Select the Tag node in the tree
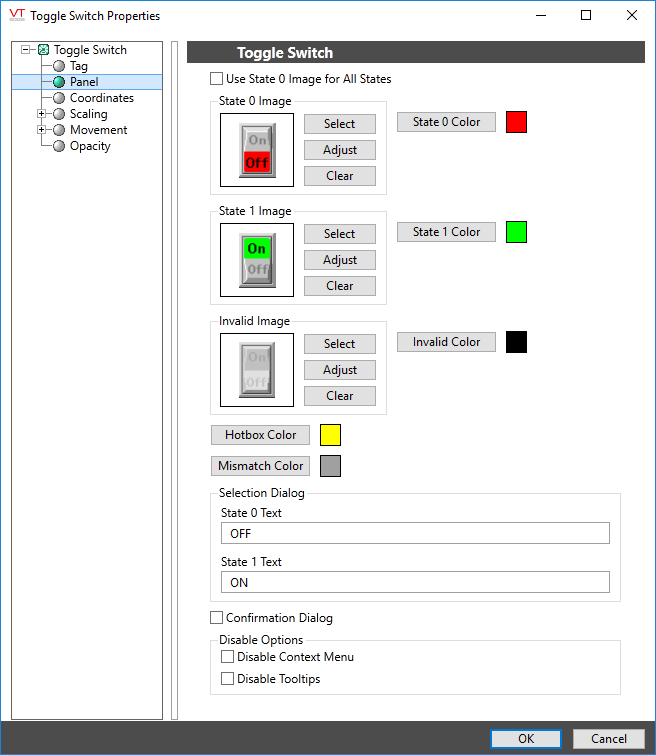Image resolution: width=656 pixels, height=755 pixels. pyautogui.click(x=78, y=66)
